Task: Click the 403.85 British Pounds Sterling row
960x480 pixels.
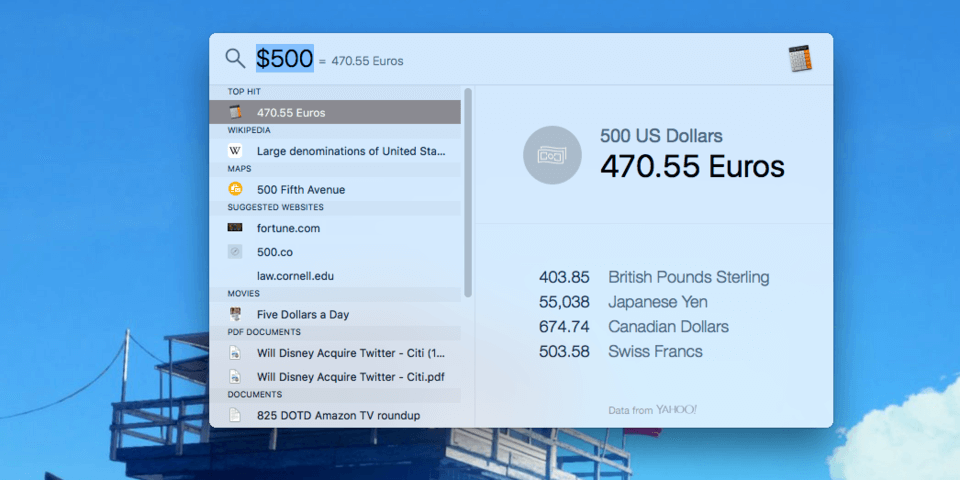Action: (654, 277)
